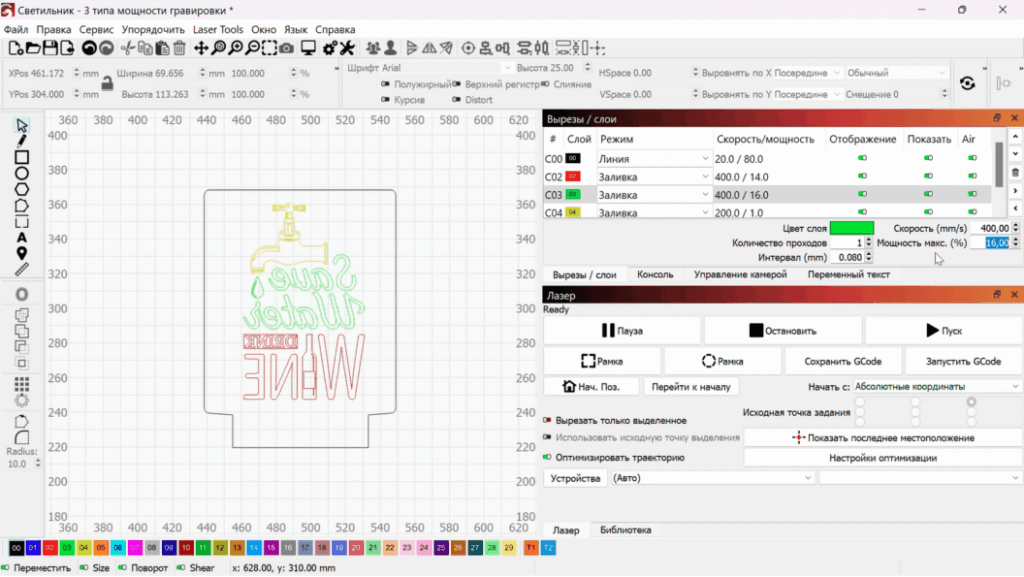Viewport: 1024px width, 577px height.
Task: Open the Laser Tools menu
Action: [x=218, y=30]
